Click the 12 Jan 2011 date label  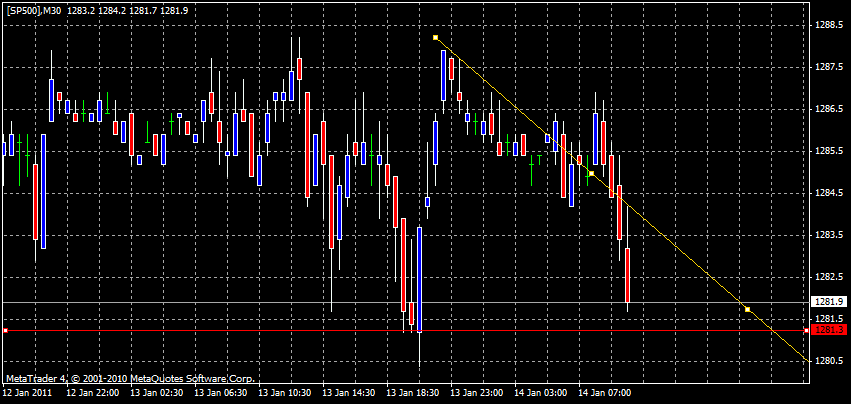click(27, 392)
